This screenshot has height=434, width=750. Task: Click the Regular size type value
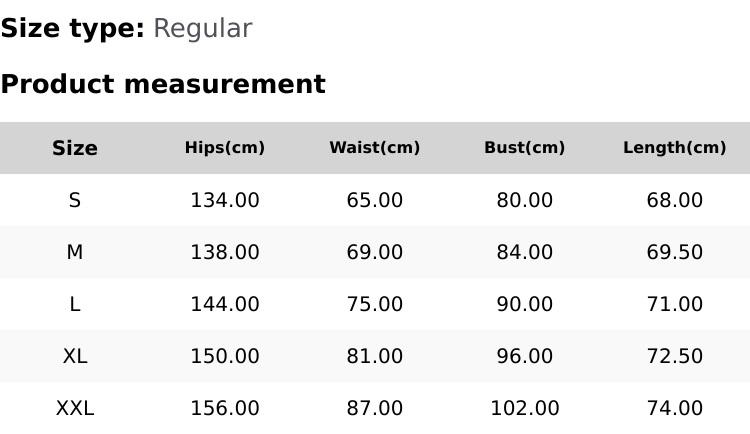pyautogui.click(x=202, y=29)
